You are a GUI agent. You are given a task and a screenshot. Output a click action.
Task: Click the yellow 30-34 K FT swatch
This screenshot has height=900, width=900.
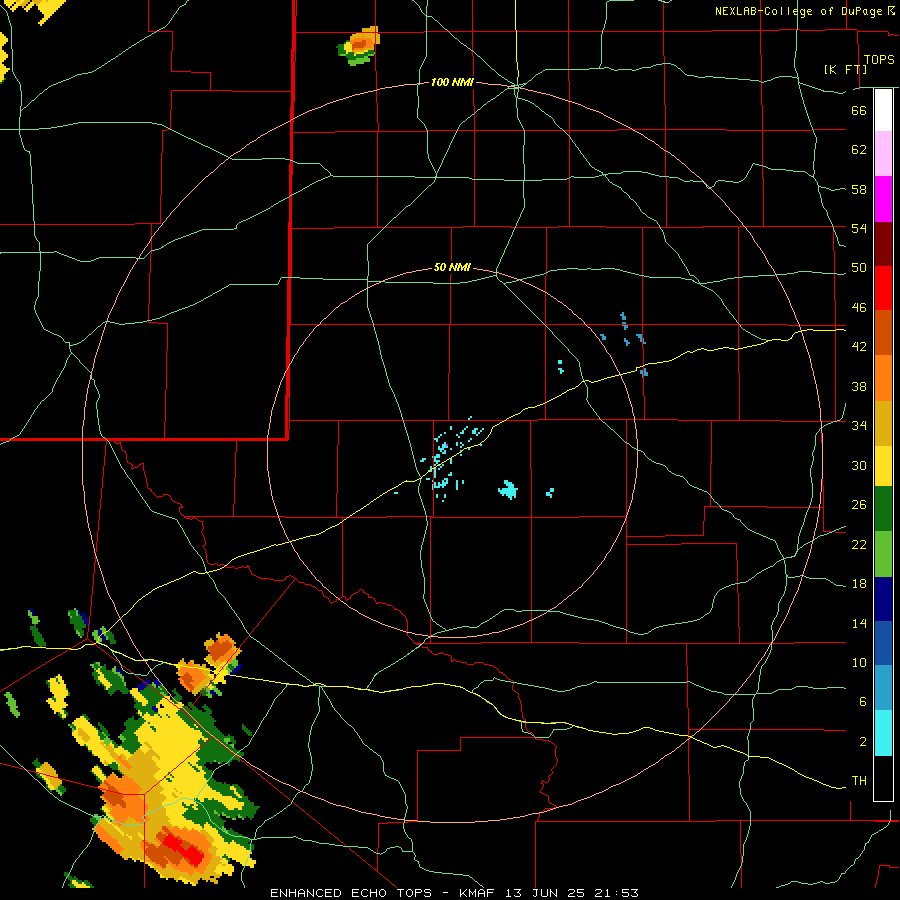tap(883, 465)
